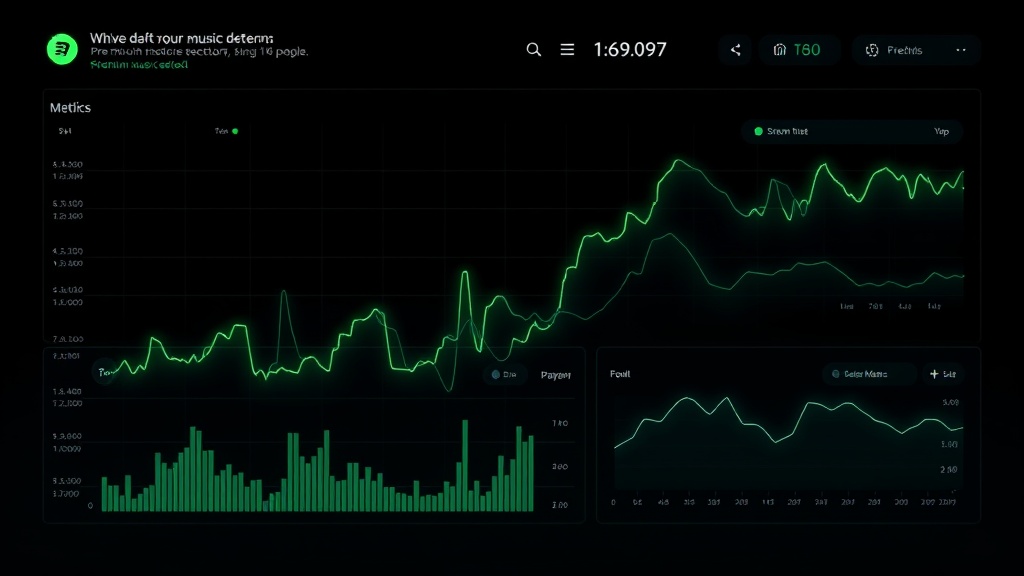Open search with the magnifier icon

coord(534,50)
